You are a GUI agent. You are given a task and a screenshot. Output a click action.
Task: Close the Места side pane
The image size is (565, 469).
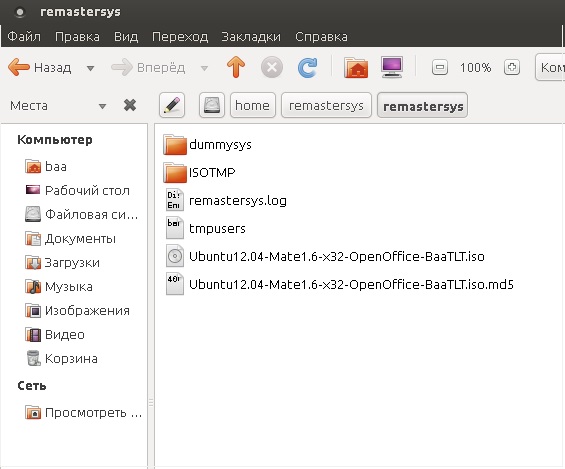tap(130, 105)
